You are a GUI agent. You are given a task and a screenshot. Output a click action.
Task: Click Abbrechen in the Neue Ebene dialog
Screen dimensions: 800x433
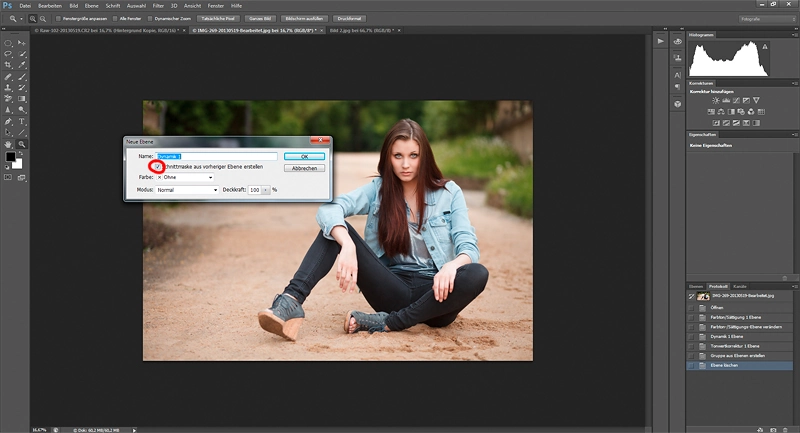304,168
